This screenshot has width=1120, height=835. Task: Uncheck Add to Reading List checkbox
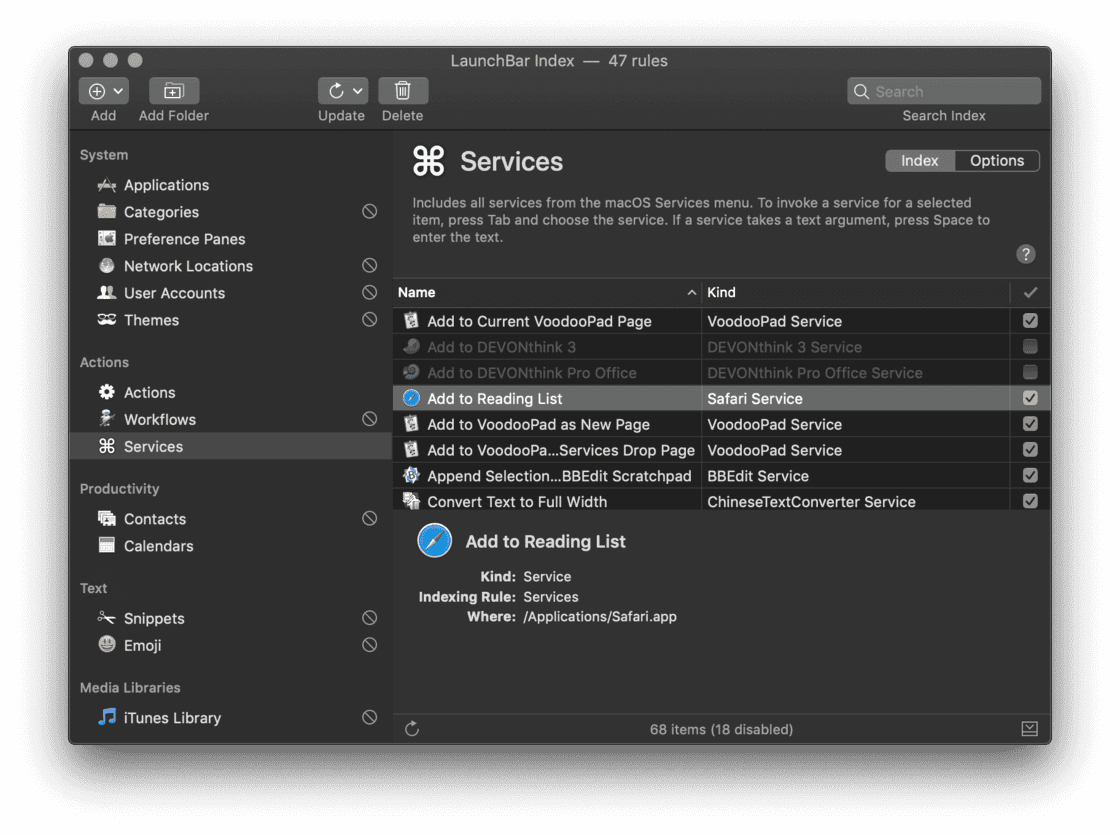point(1030,398)
